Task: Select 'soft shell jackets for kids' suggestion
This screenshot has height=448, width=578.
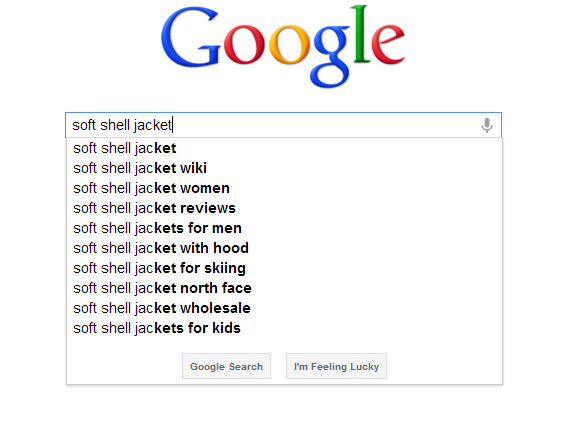Action: [284, 328]
